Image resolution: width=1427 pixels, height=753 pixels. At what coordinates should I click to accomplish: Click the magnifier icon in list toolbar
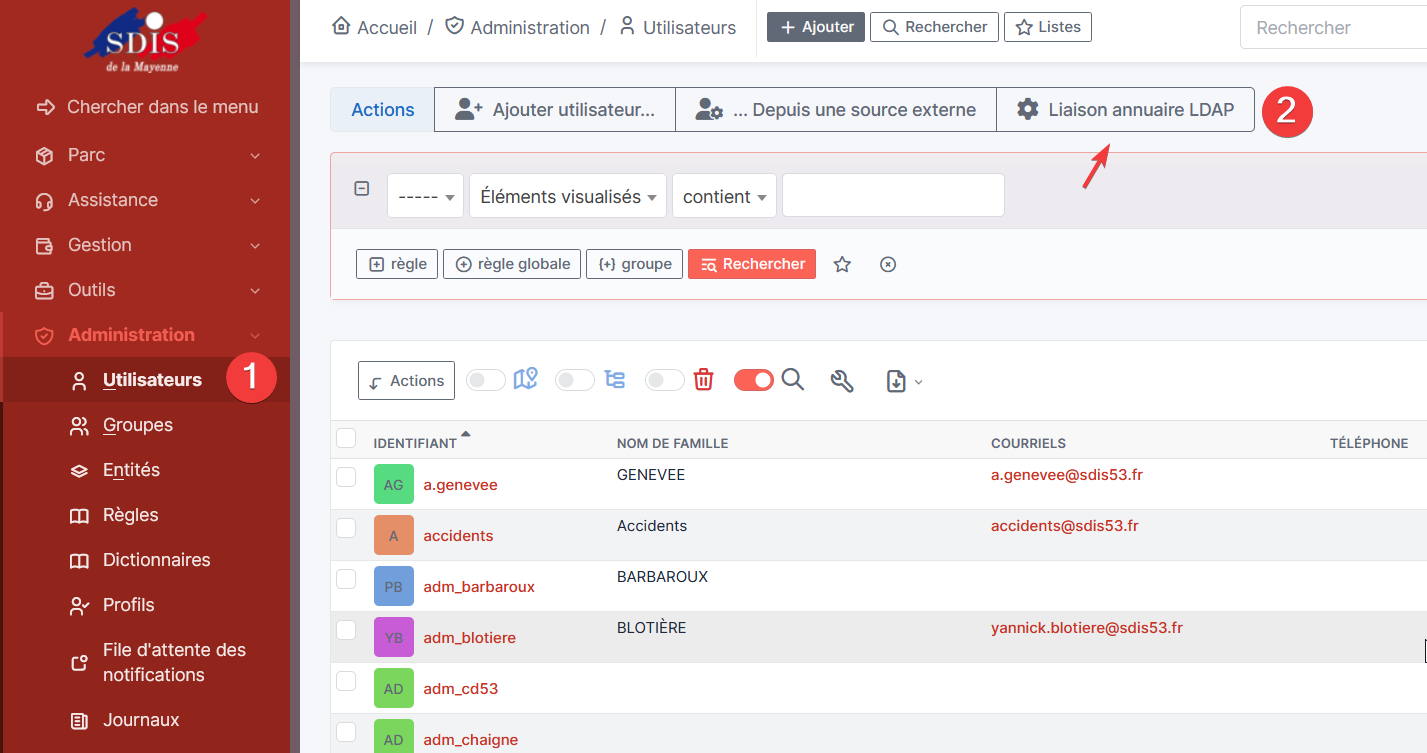(x=793, y=380)
